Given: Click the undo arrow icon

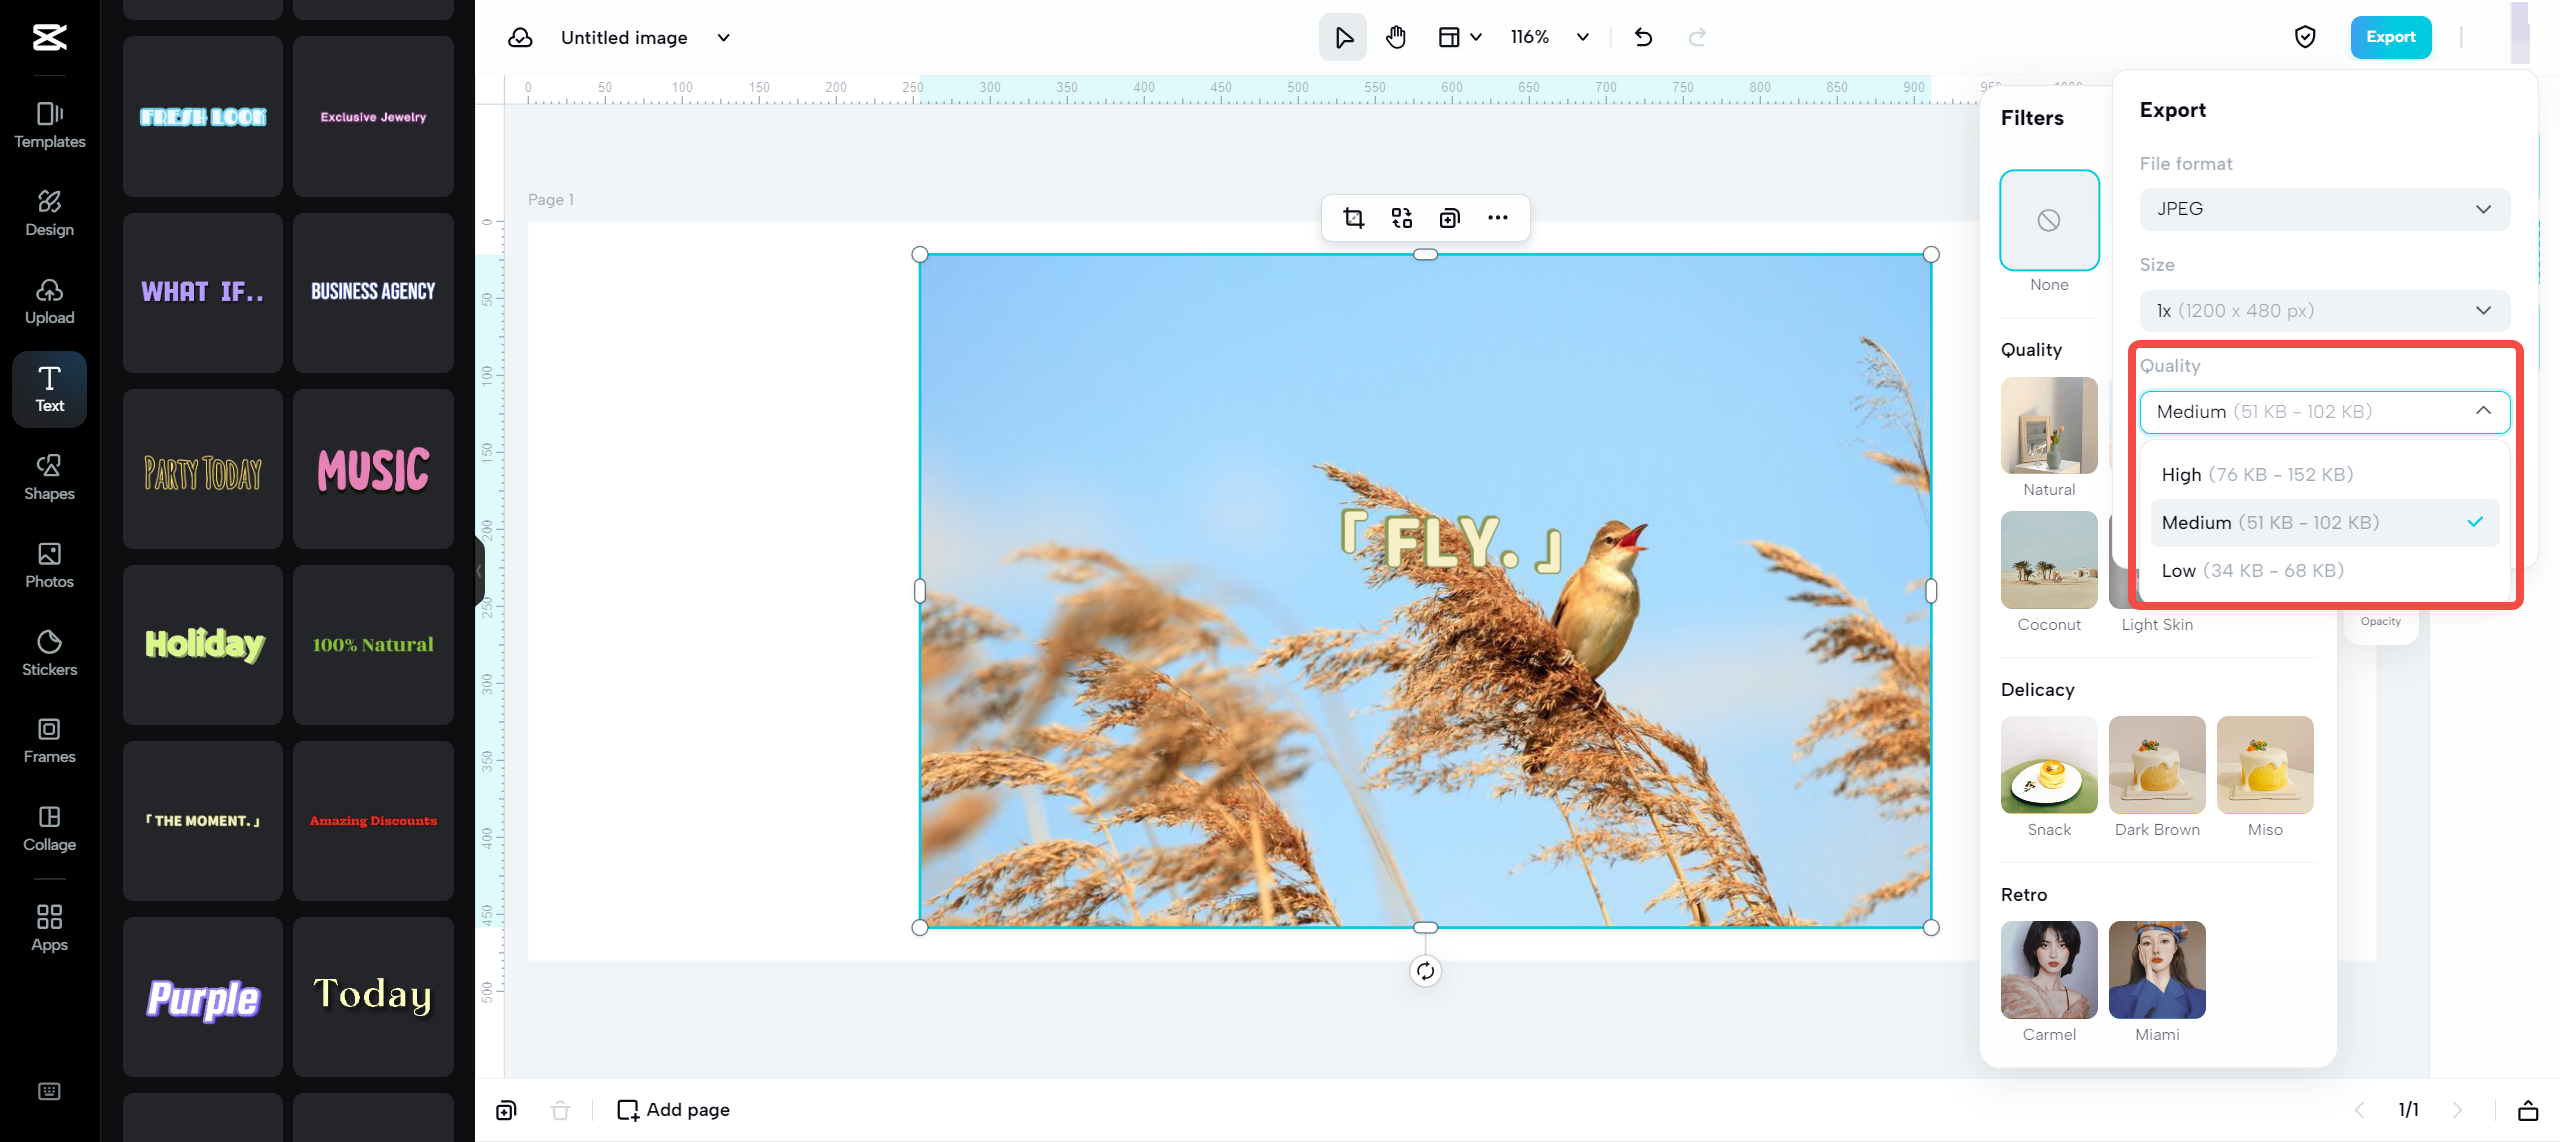Looking at the screenshot, I should pos(1643,38).
